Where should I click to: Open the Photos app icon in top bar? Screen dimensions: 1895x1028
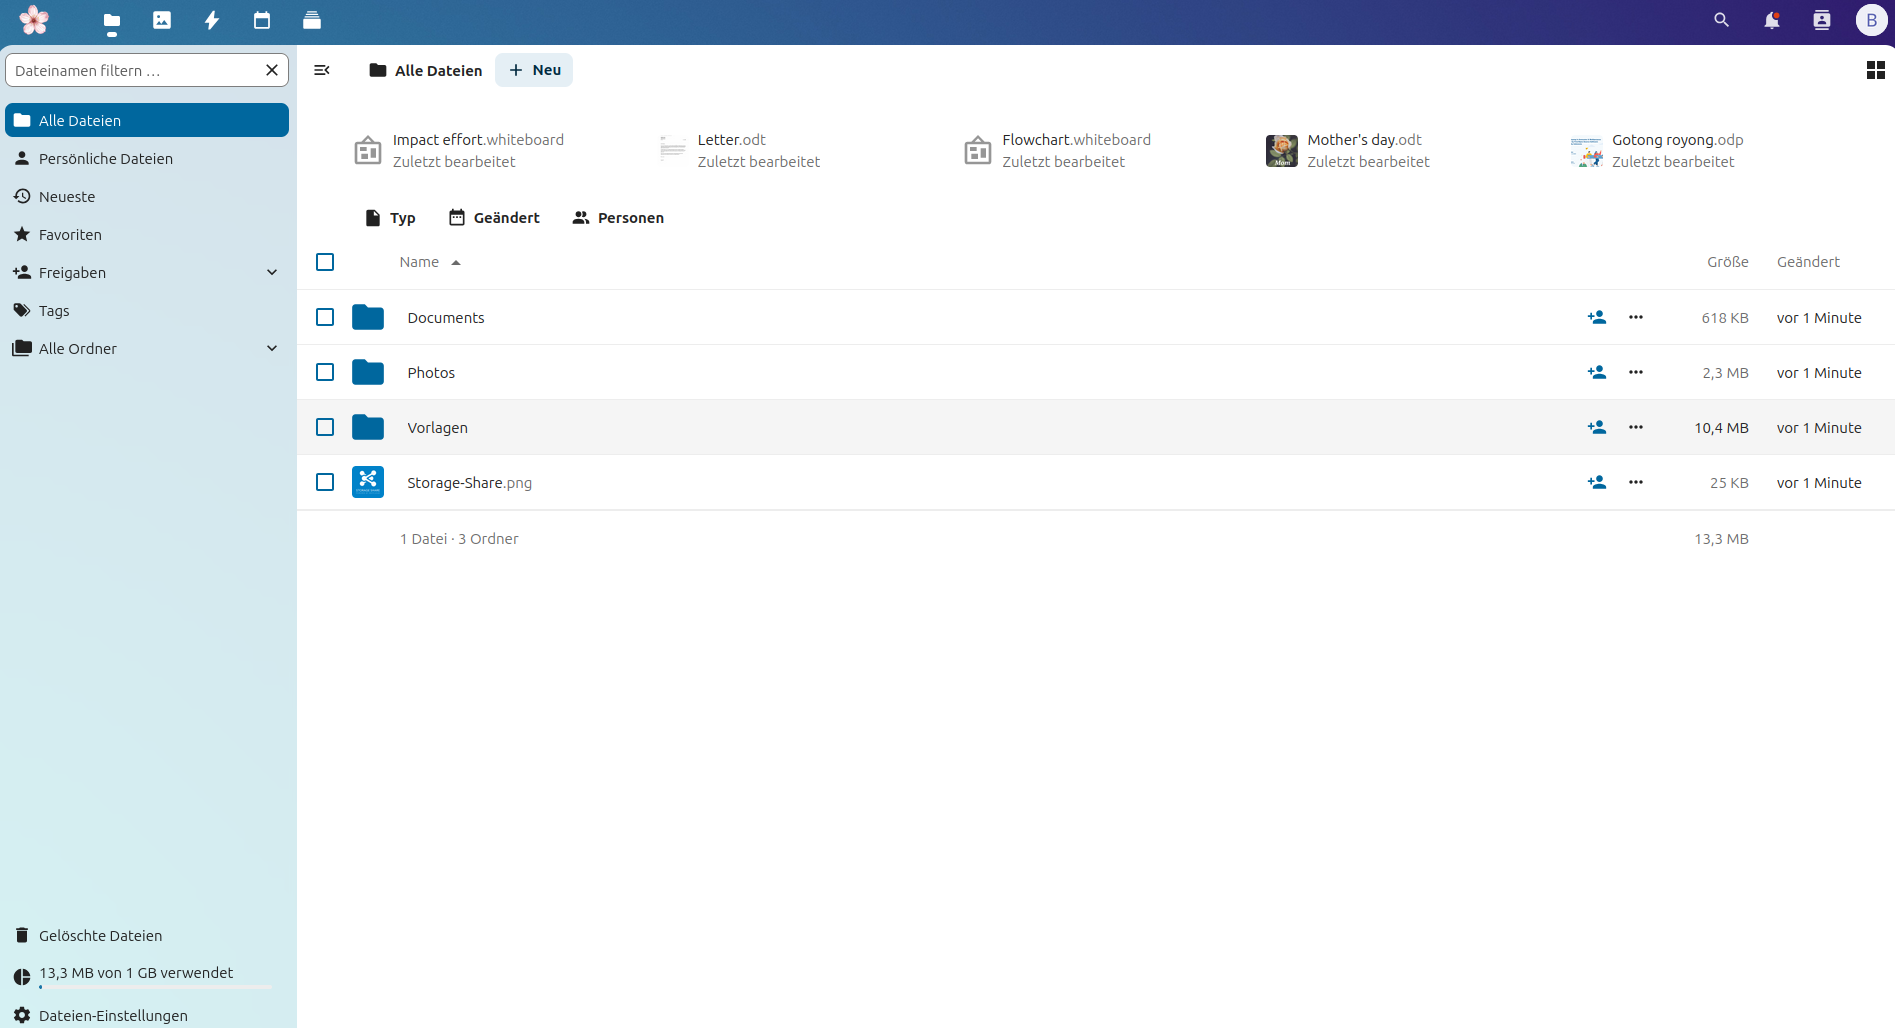[x=162, y=20]
